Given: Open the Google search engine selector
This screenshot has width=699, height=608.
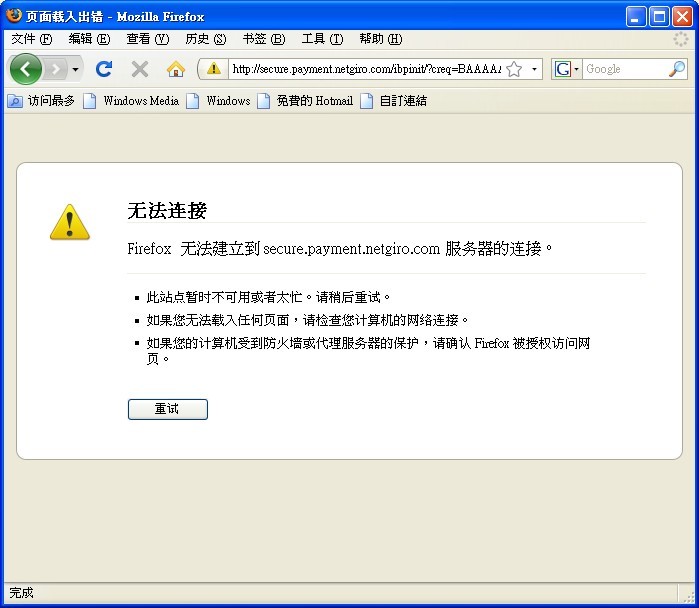Looking at the screenshot, I should pyautogui.click(x=566, y=69).
